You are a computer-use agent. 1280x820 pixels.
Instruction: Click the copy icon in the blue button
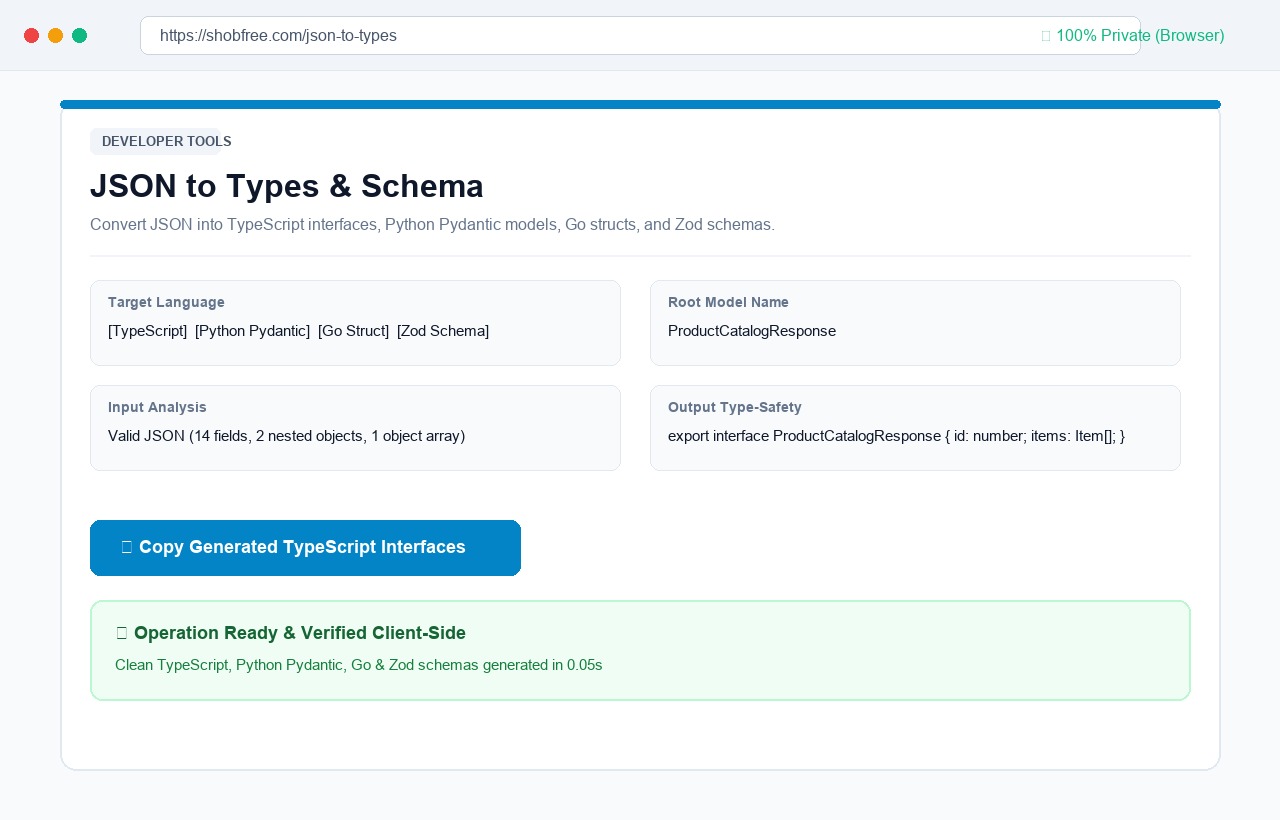coord(126,547)
